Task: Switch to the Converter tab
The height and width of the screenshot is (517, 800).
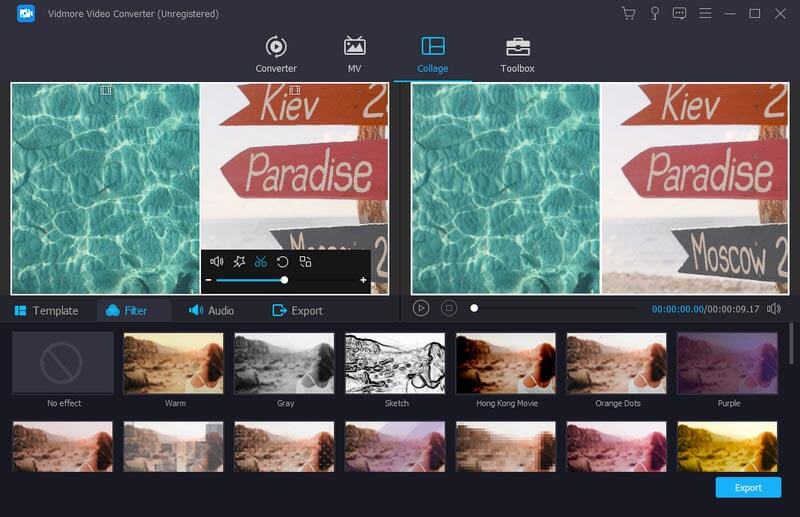Action: (276, 55)
